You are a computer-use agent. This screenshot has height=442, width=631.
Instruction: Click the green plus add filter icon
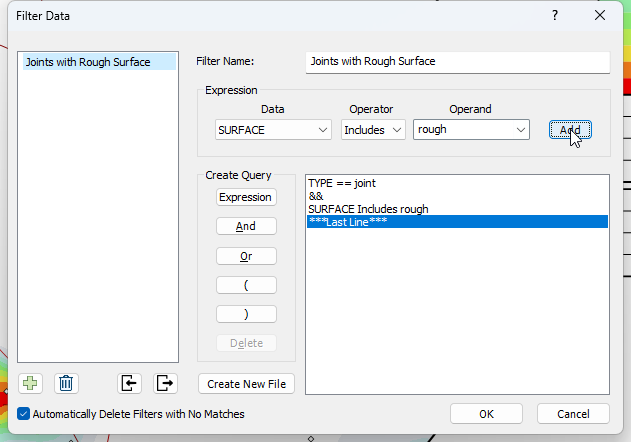click(x=30, y=383)
